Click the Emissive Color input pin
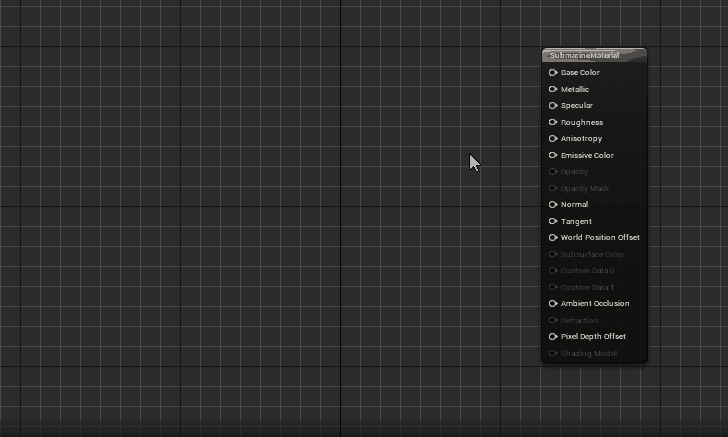Viewport: 728px width, 437px height. 553,155
